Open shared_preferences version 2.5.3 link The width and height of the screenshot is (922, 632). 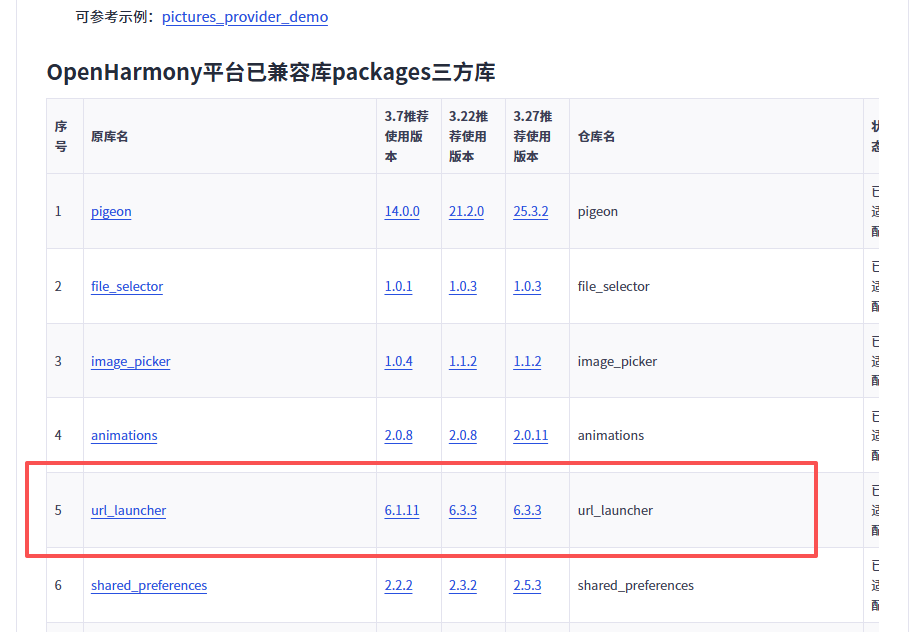tap(527, 586)
